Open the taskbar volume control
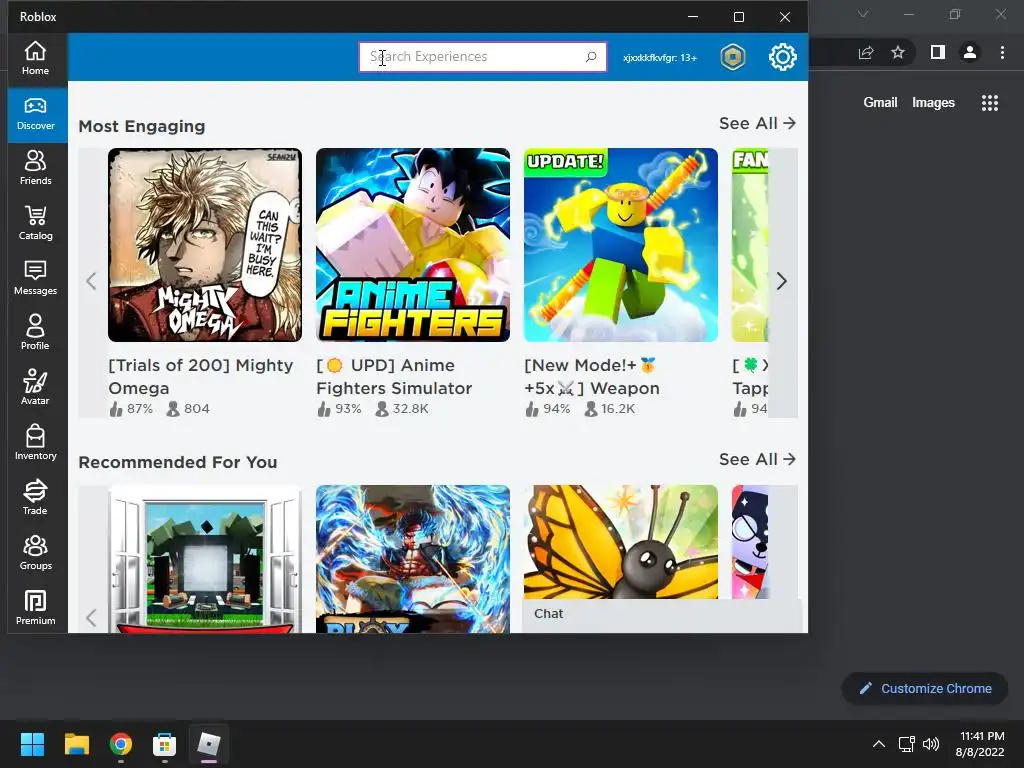The width and height of the screenshot is (1024, 768). (x=931, y=744)
